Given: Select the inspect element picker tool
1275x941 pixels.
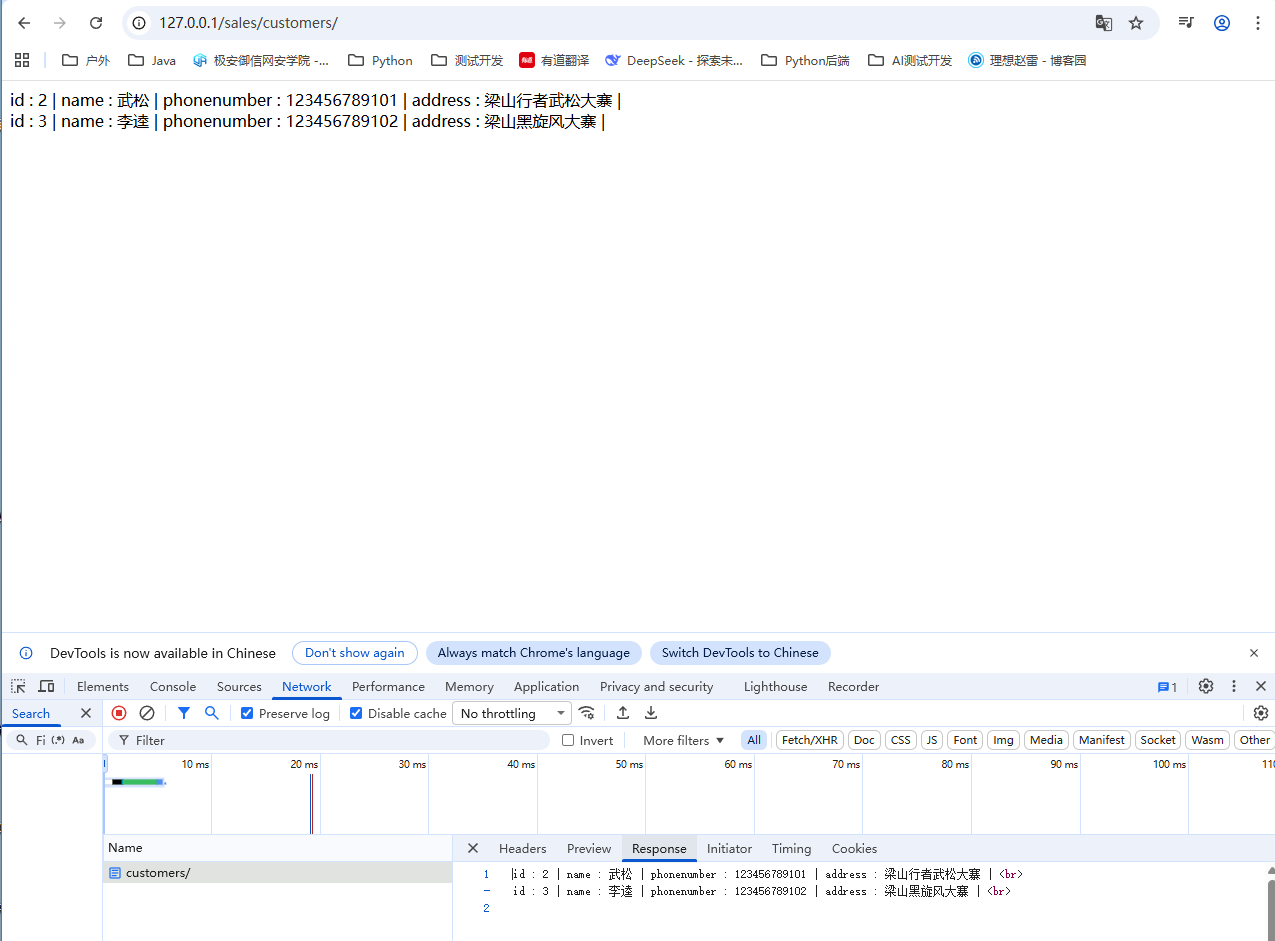Looking at the screenshot, I should [x=19, y=686].
